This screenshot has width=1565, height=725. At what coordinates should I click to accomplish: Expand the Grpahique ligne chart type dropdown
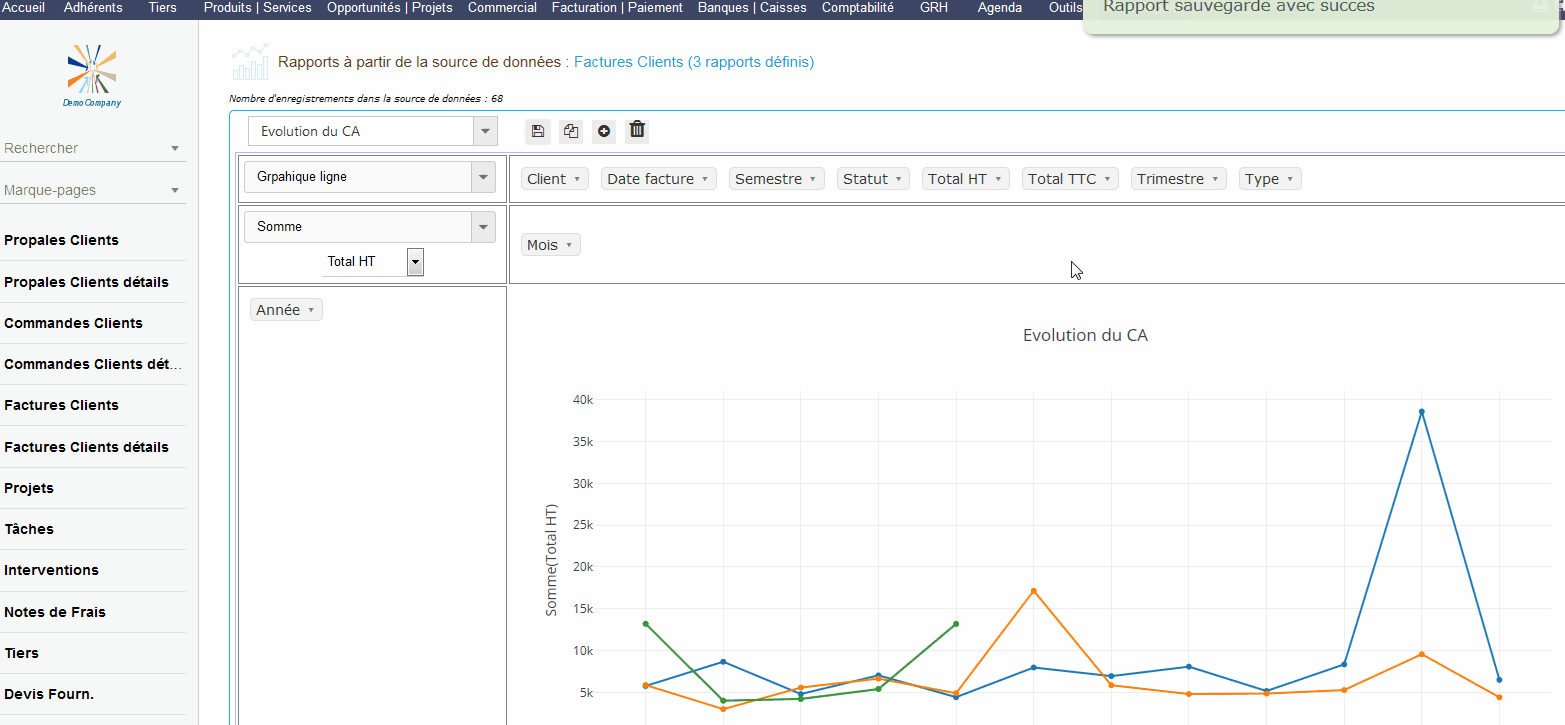(x=484, y=177)
